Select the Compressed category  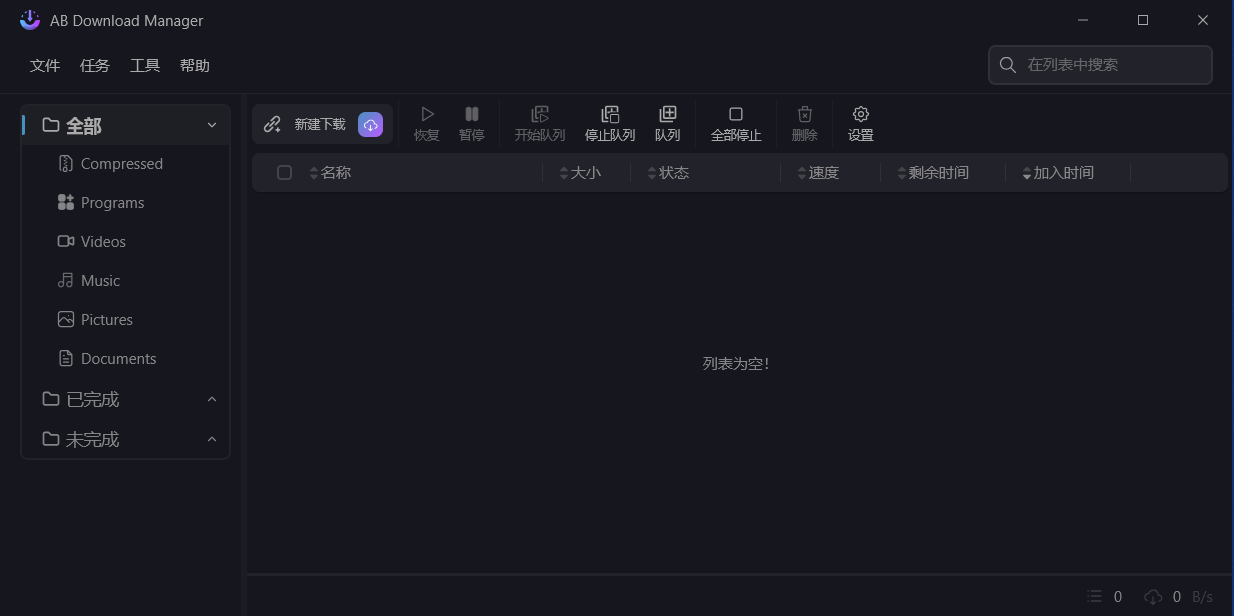click(x=125, y=164)
